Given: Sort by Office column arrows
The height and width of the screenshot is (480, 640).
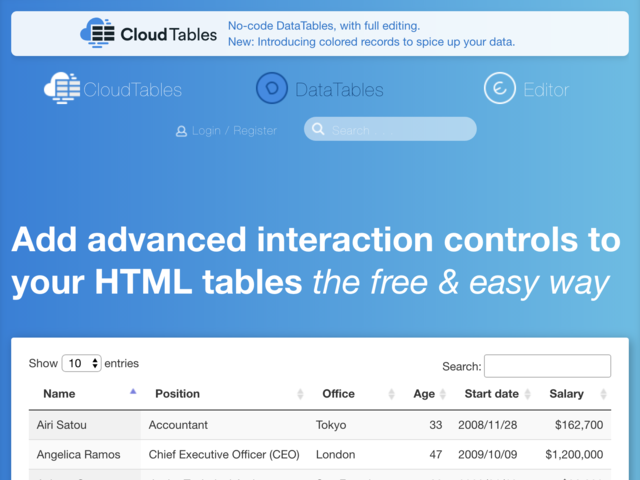Looking at the screenshot, I should tap(391, 394).
